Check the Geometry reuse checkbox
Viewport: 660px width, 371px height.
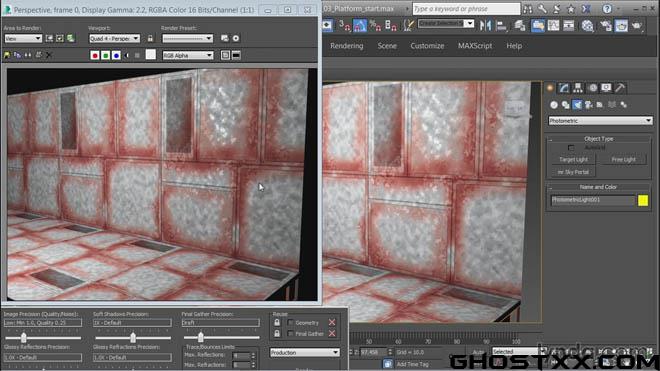(x=290, y=323)
